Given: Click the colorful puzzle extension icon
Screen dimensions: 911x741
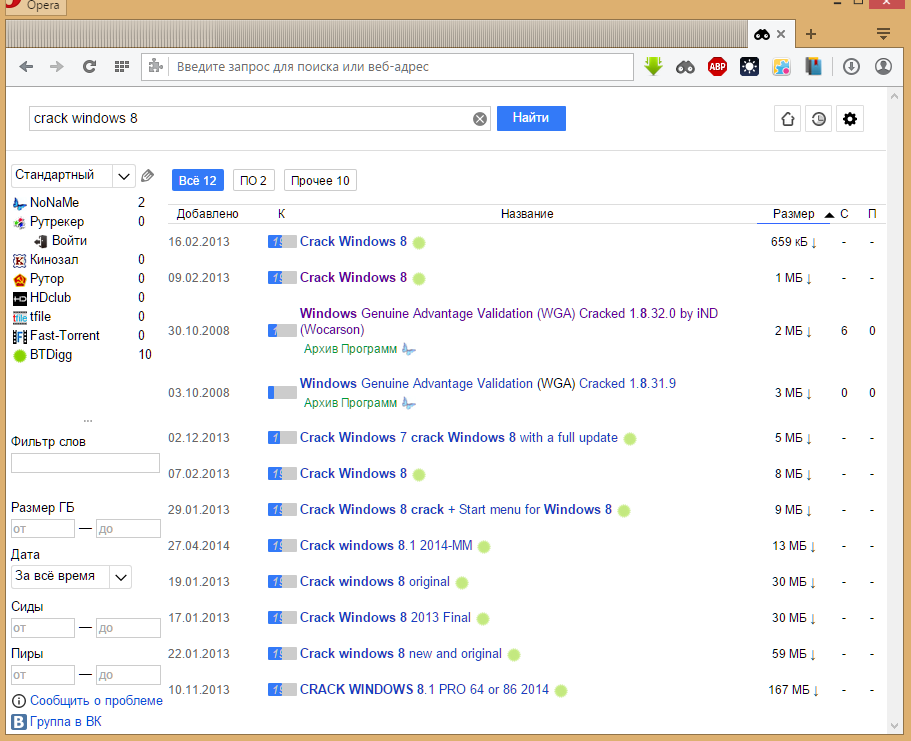Looking at the screenshot, I should coord(781,67).
